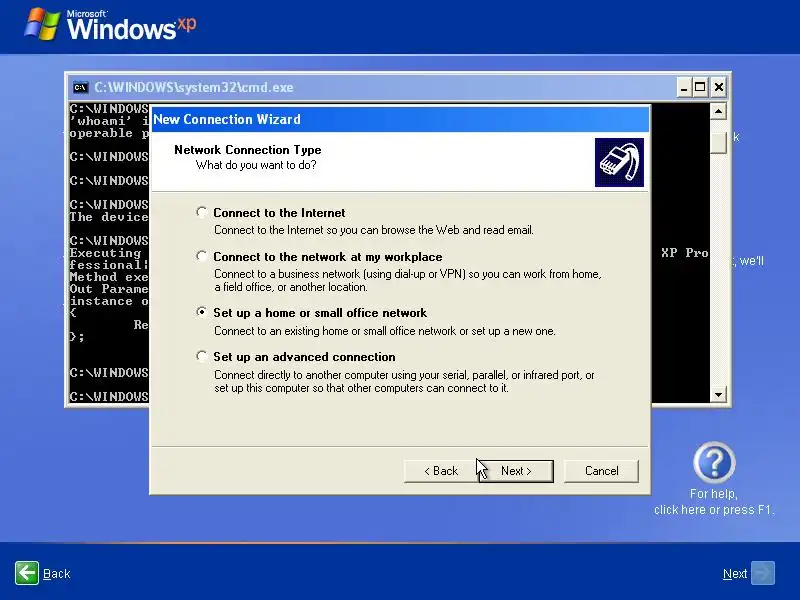
Task: Maximize the cmd.exe window
Action: point(701,87)
